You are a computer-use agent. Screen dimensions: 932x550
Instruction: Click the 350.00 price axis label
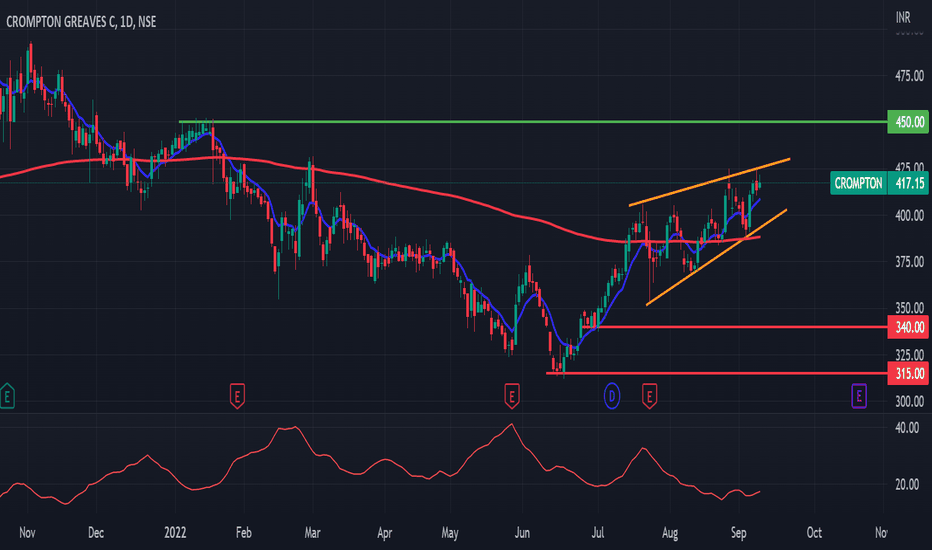coord(909,308)
